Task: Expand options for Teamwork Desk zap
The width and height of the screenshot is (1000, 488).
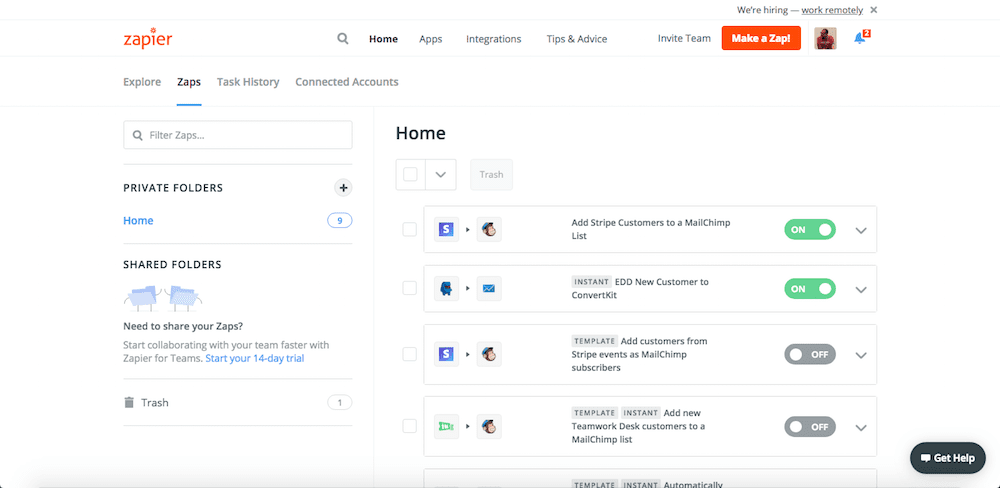Action: click(861, 427)
